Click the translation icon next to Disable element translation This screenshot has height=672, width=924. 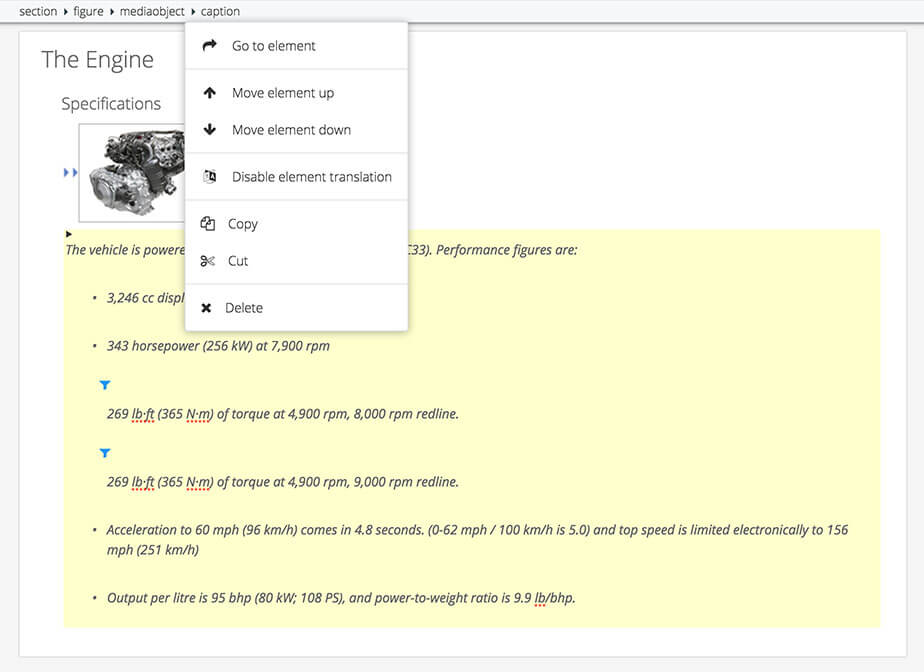[210, 176]
